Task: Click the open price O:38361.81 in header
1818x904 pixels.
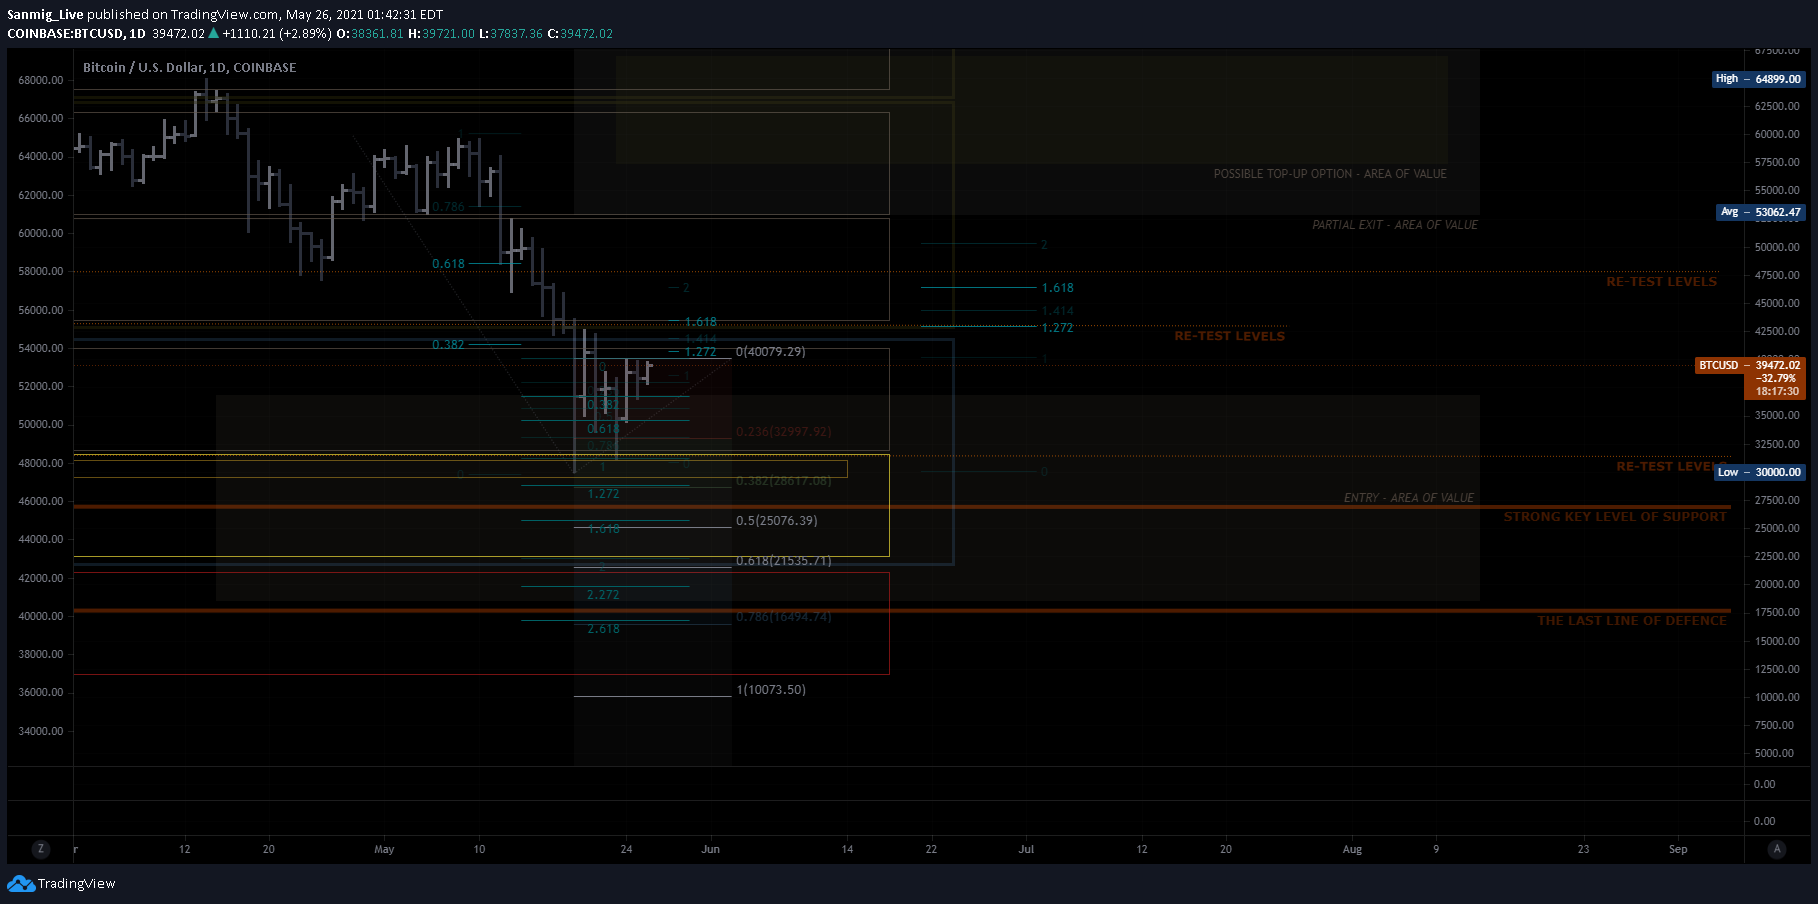Action: (370, 34)
